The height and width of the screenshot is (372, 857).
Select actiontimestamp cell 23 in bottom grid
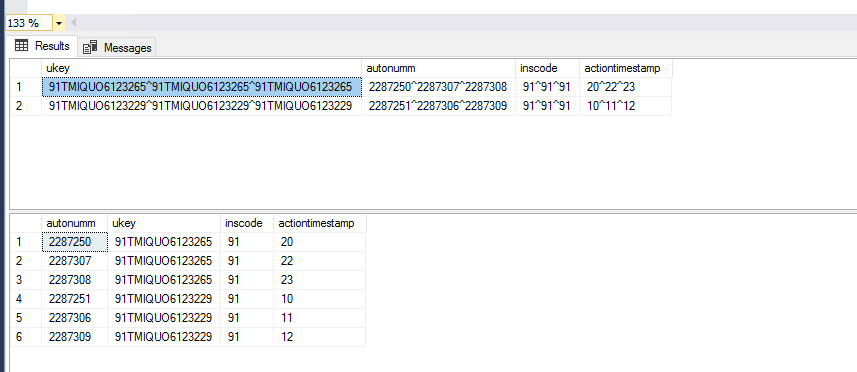coord(320,280)
